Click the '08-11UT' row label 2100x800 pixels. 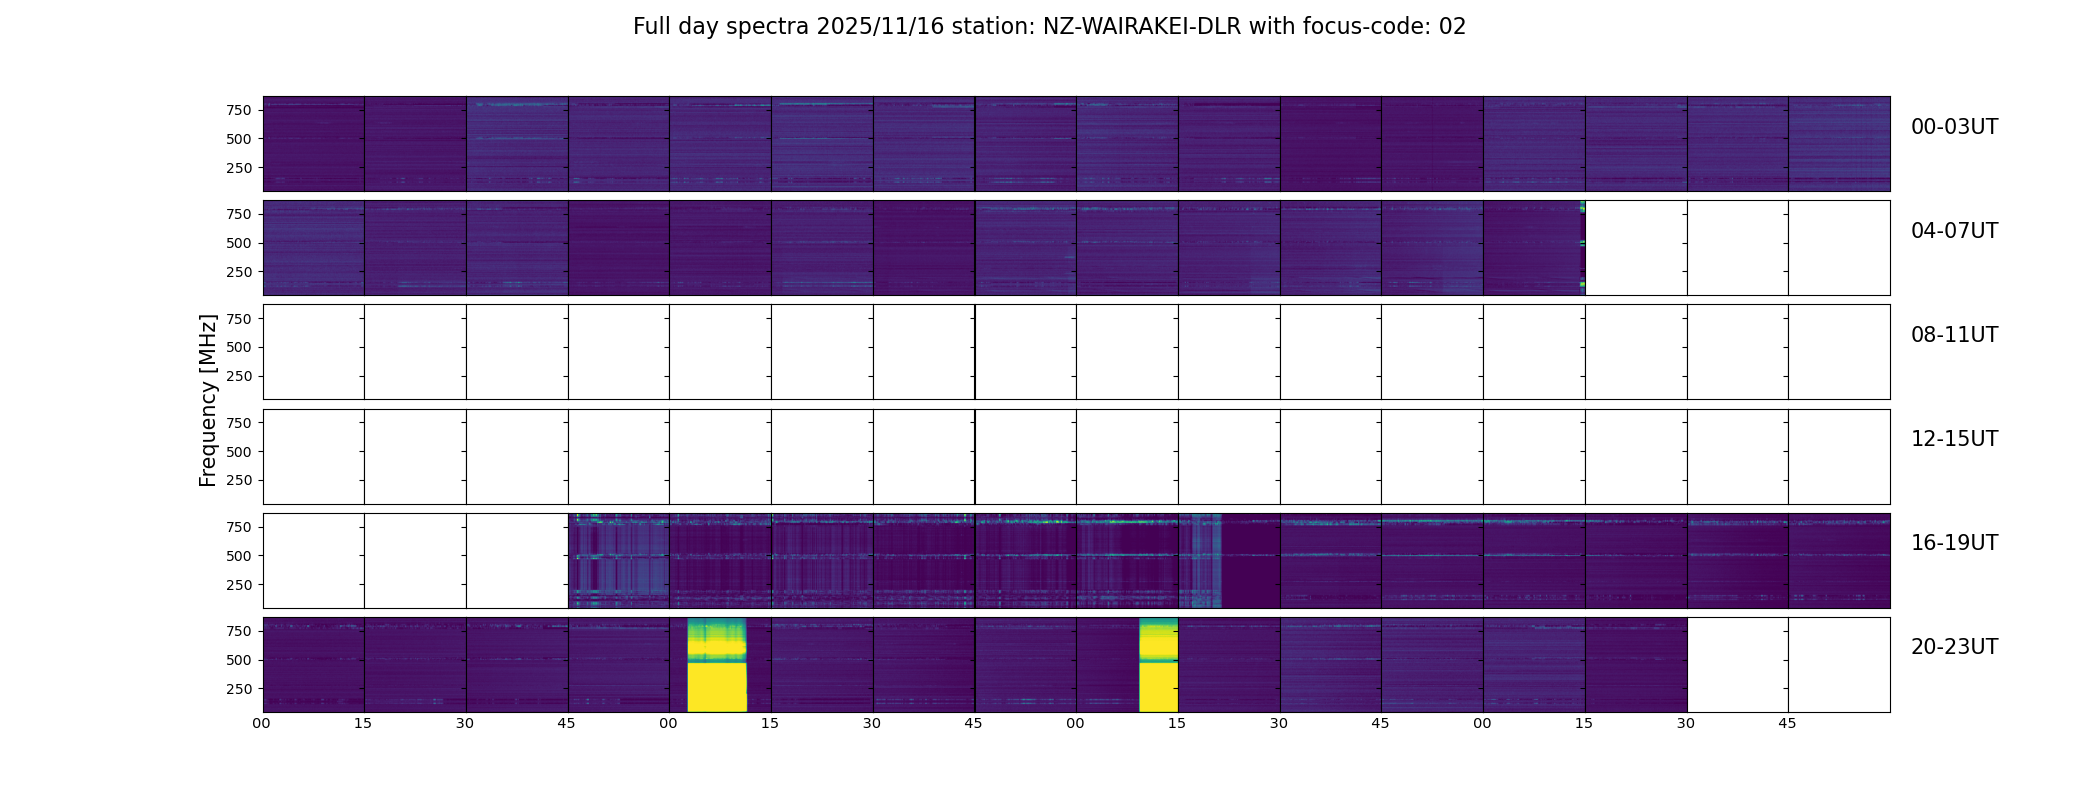click(1954, 335)
